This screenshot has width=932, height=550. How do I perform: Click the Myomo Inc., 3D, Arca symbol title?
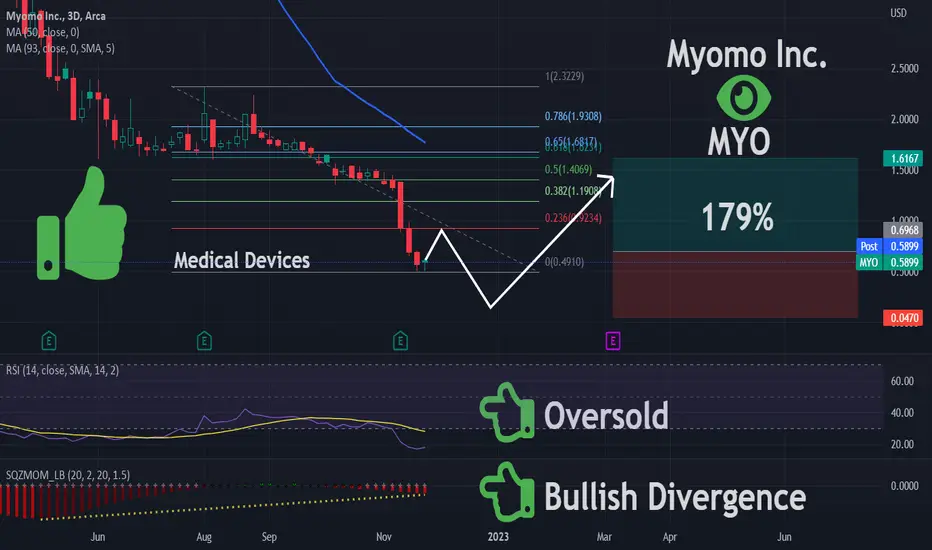click(56, 16)
